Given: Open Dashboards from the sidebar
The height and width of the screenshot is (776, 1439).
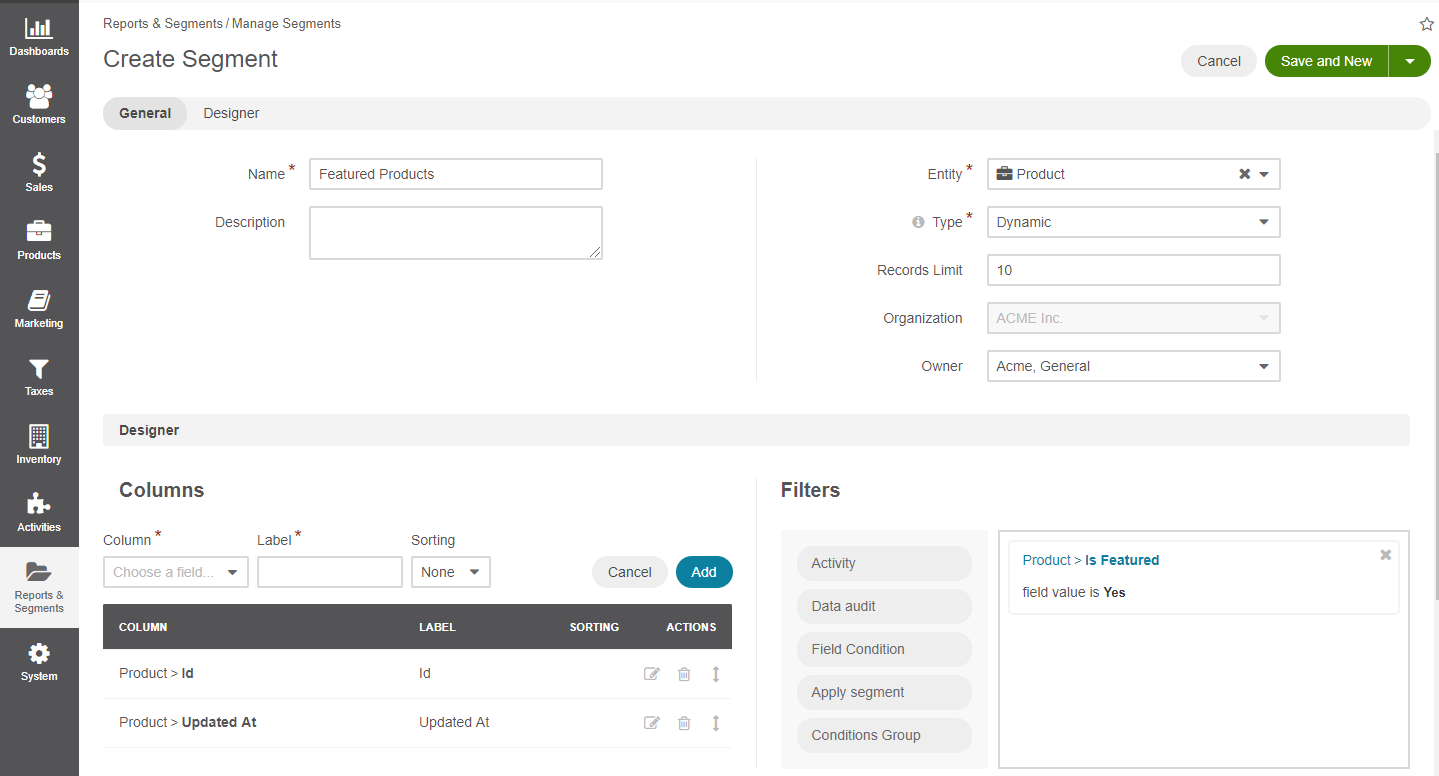Looking at the screenshot, I should pyautogui.click(x=39, y=38).
